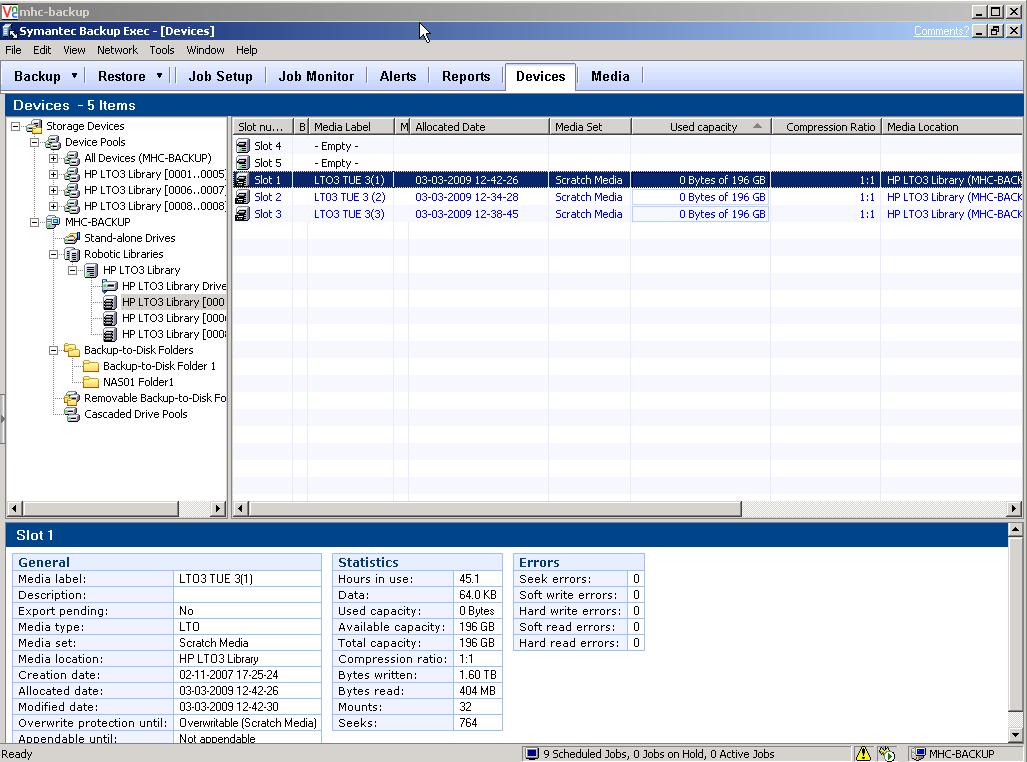Viewport: 1027px width, 762px height.
Task: Collapse the Backup-to-Disk Folders node
Action: [54, 350]
